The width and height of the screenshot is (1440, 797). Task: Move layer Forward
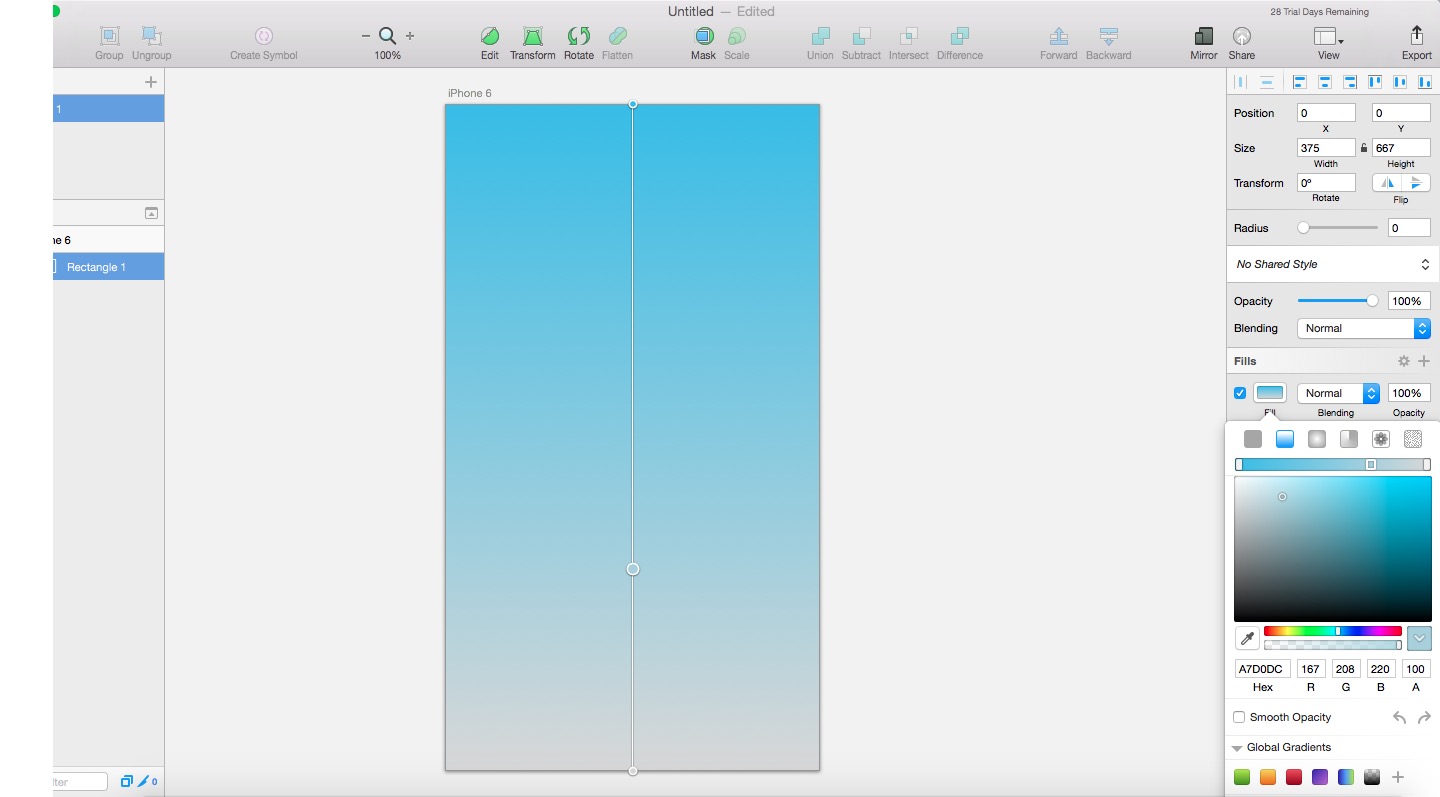click(x=1059, y=37)
